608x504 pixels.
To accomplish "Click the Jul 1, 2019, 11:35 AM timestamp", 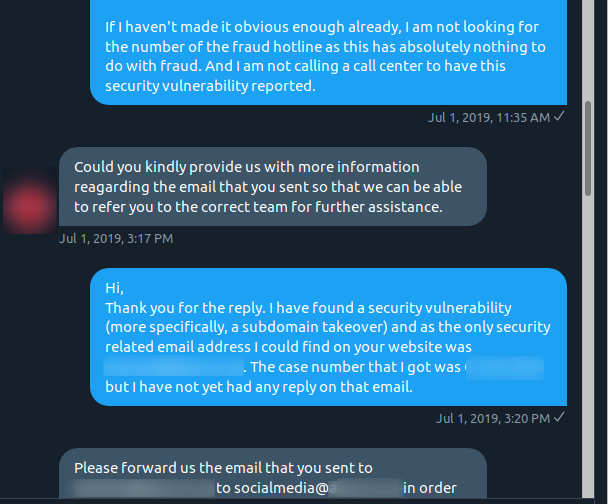I will 489,117.
